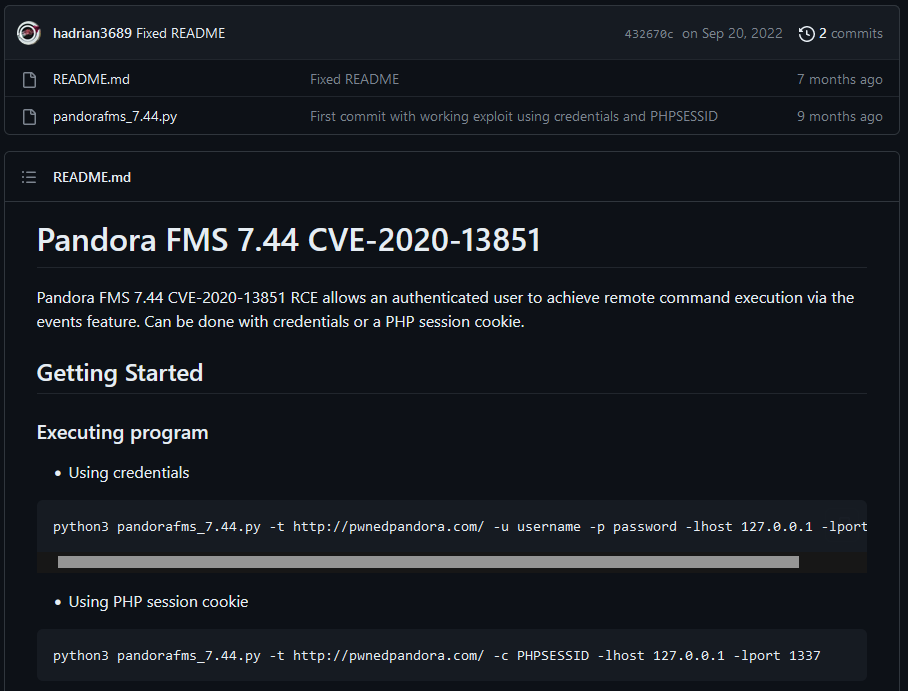Click the 'Getting Started' heading
This screenshot has height=691, width=908.
(x=120, y=373)
